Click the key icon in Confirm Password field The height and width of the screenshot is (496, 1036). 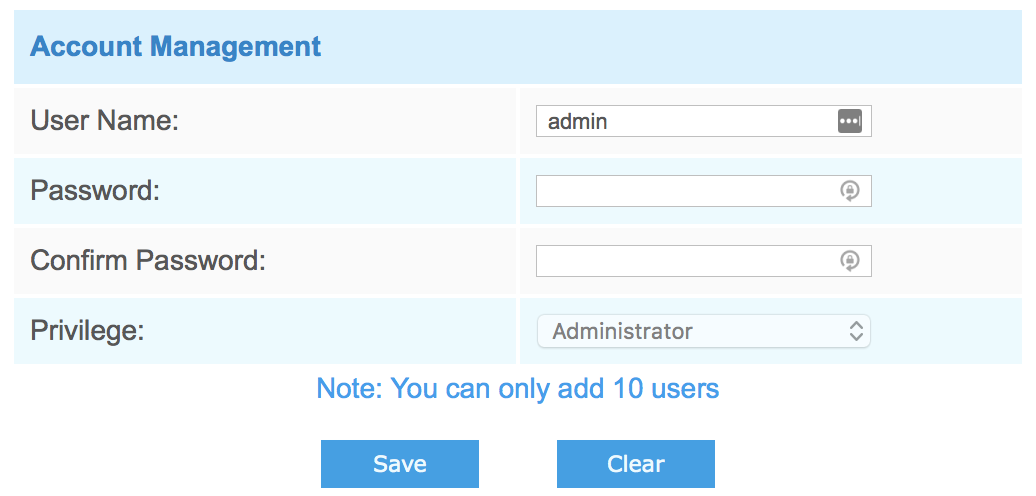[849, 261]
